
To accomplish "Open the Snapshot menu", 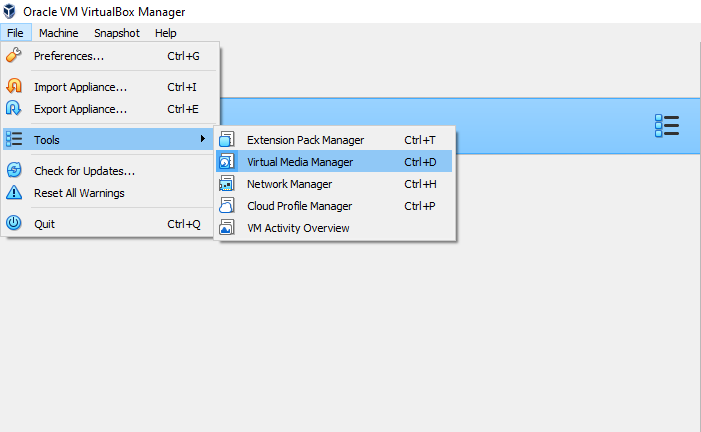I will point(117,33).
